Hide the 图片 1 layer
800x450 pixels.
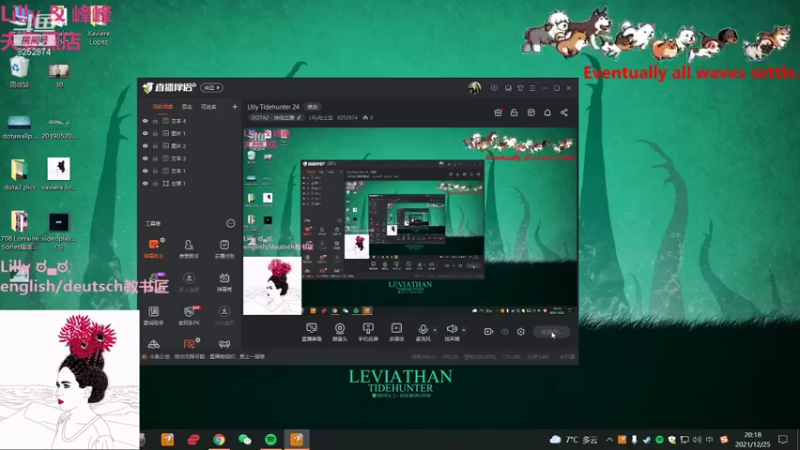coord(145,133)
